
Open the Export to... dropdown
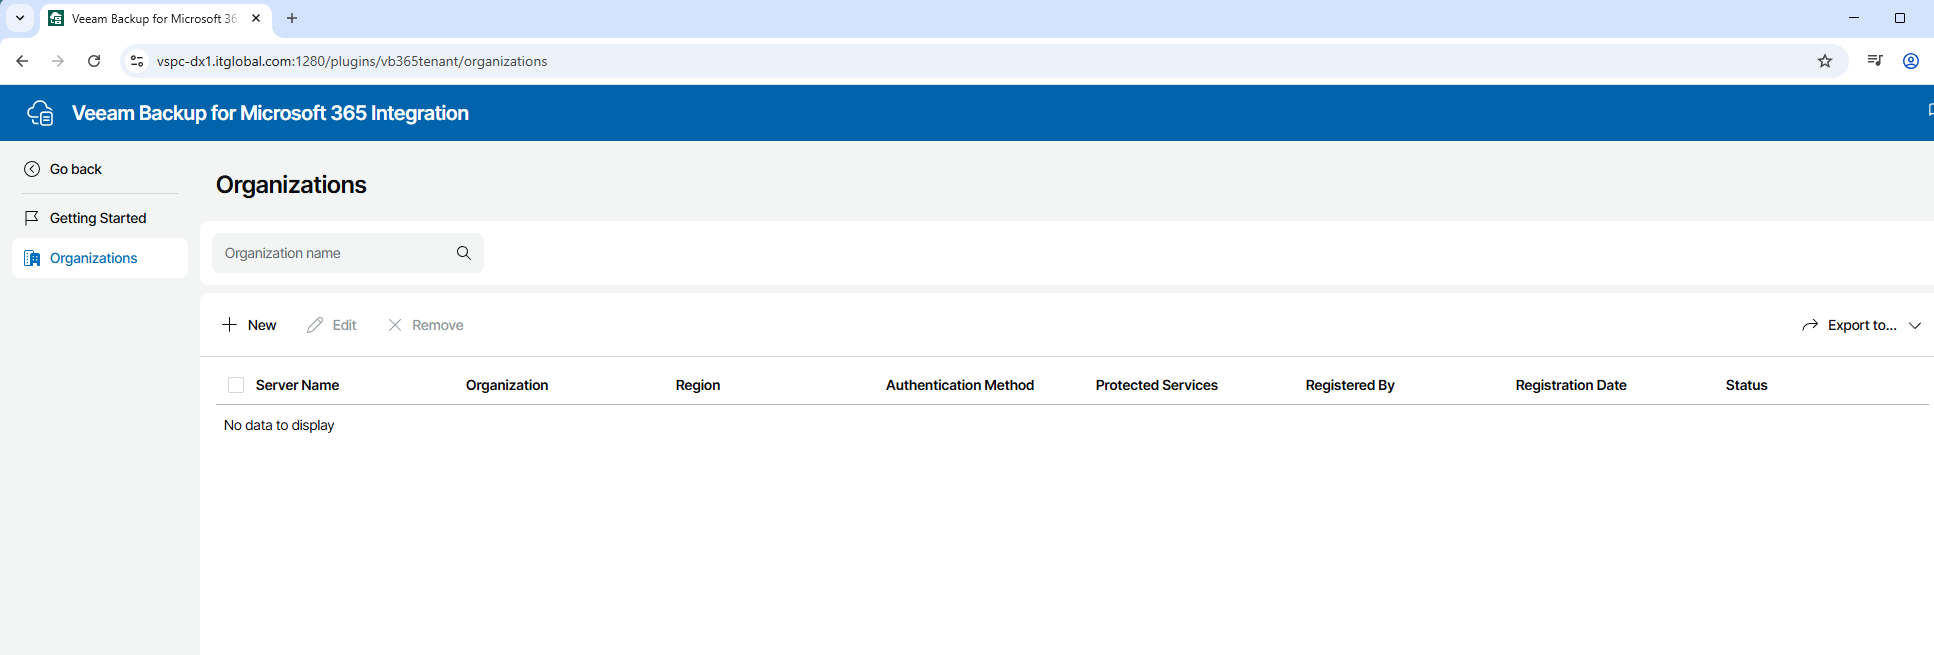1862,325
